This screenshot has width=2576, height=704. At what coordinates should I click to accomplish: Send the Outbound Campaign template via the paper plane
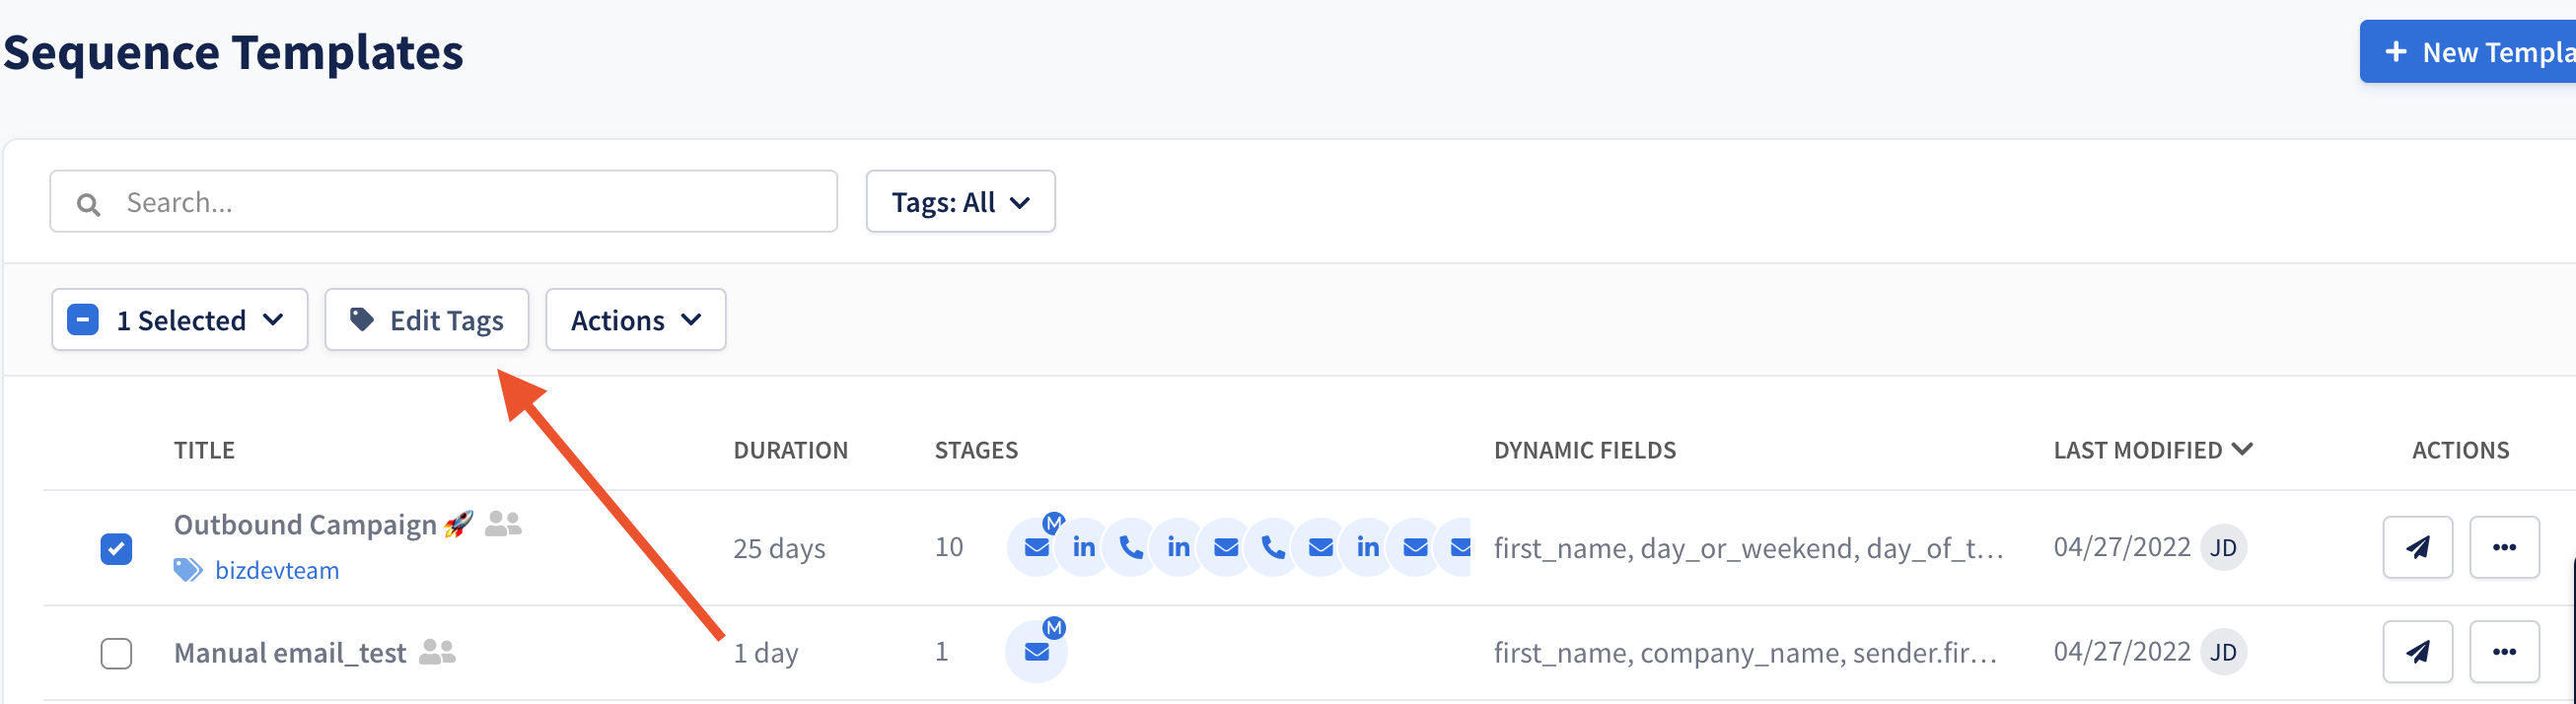pos(2417,547)
